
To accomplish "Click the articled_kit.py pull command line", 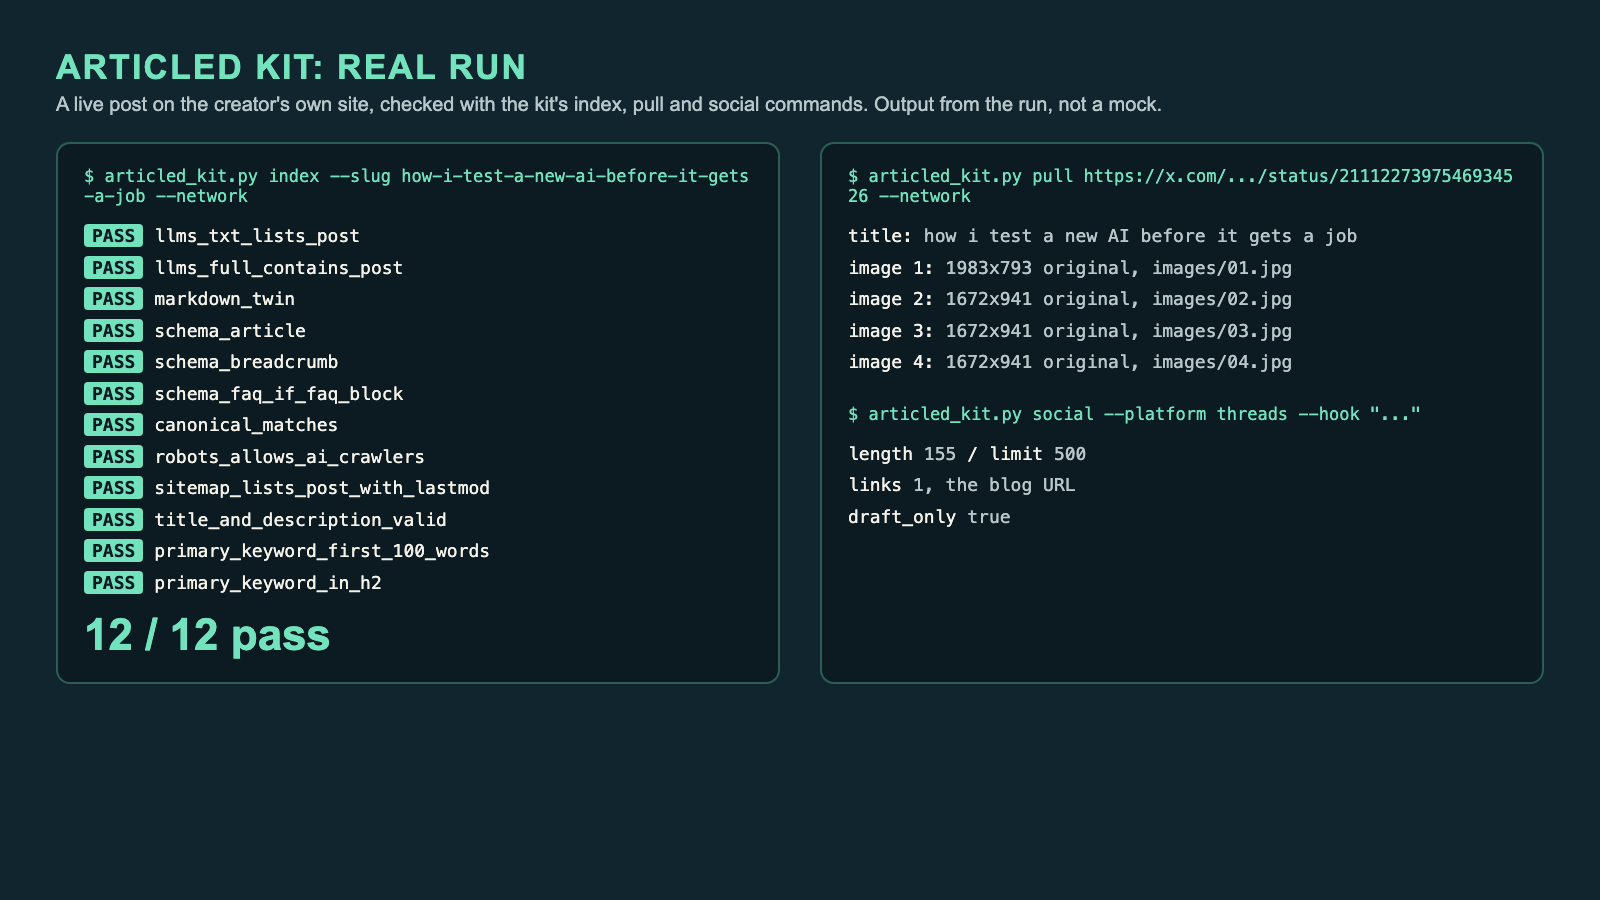I will coord(1181,186).
